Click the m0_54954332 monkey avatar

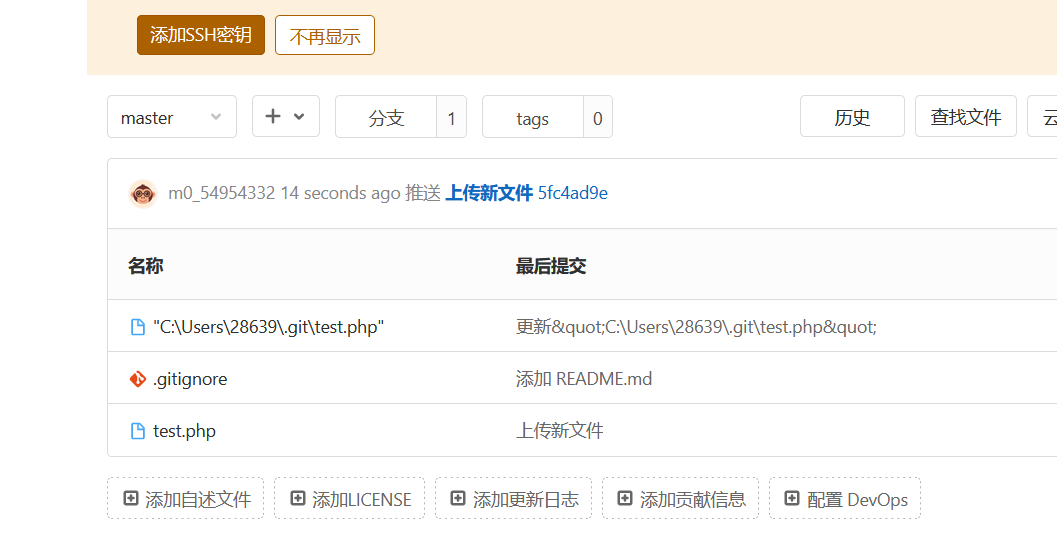[143, 194]
